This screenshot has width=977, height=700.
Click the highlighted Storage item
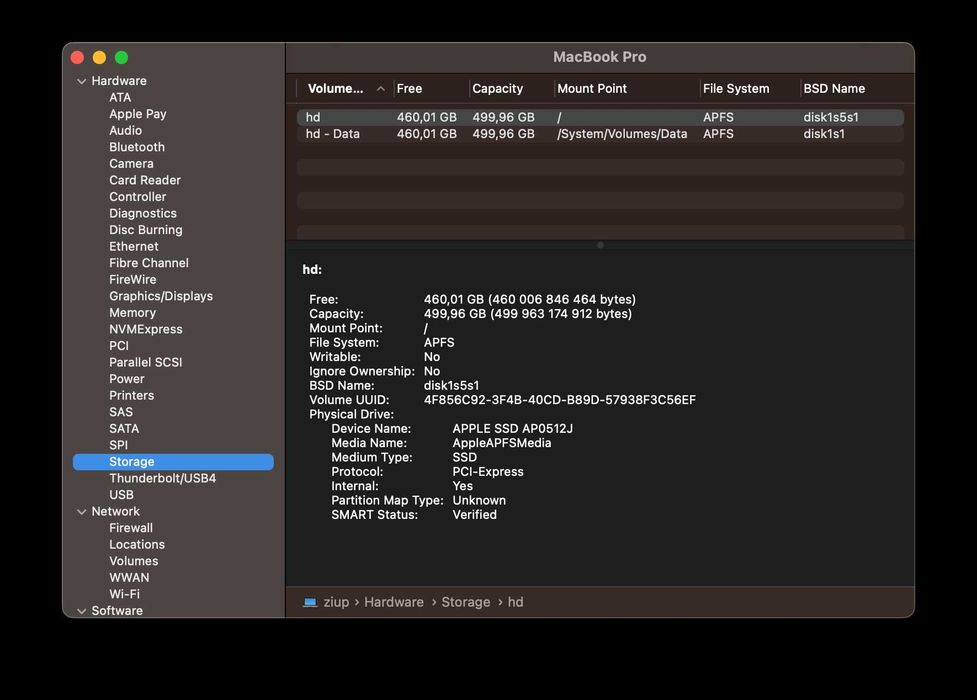pos(173,462)
